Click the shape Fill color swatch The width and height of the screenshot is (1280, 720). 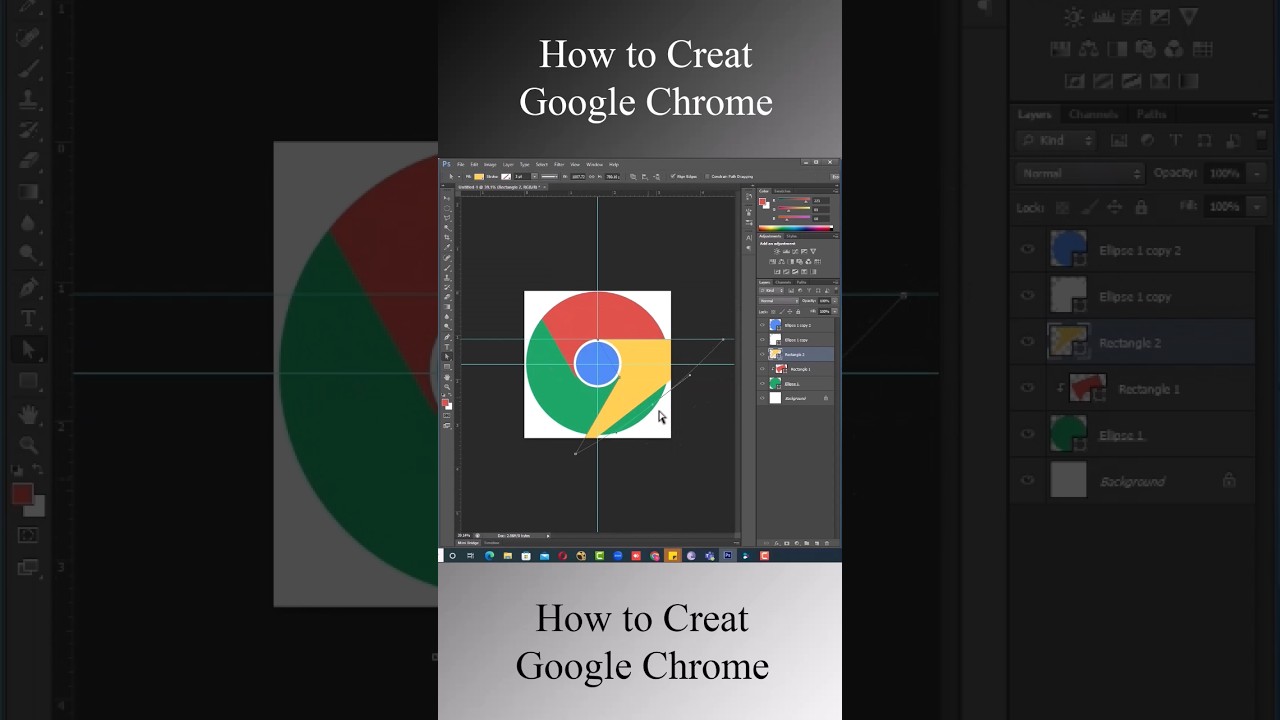479,177
